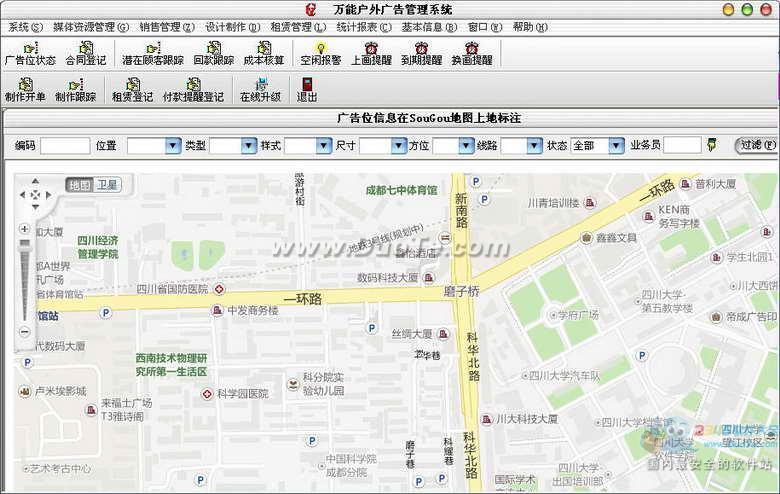Click the 过滤 filter button
Viewport: 780px width, 494px height.
[x=756, y=145]
